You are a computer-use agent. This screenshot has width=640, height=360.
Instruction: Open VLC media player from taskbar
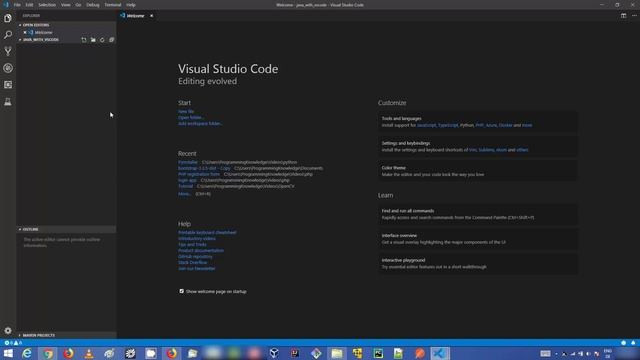coord(89,353)
